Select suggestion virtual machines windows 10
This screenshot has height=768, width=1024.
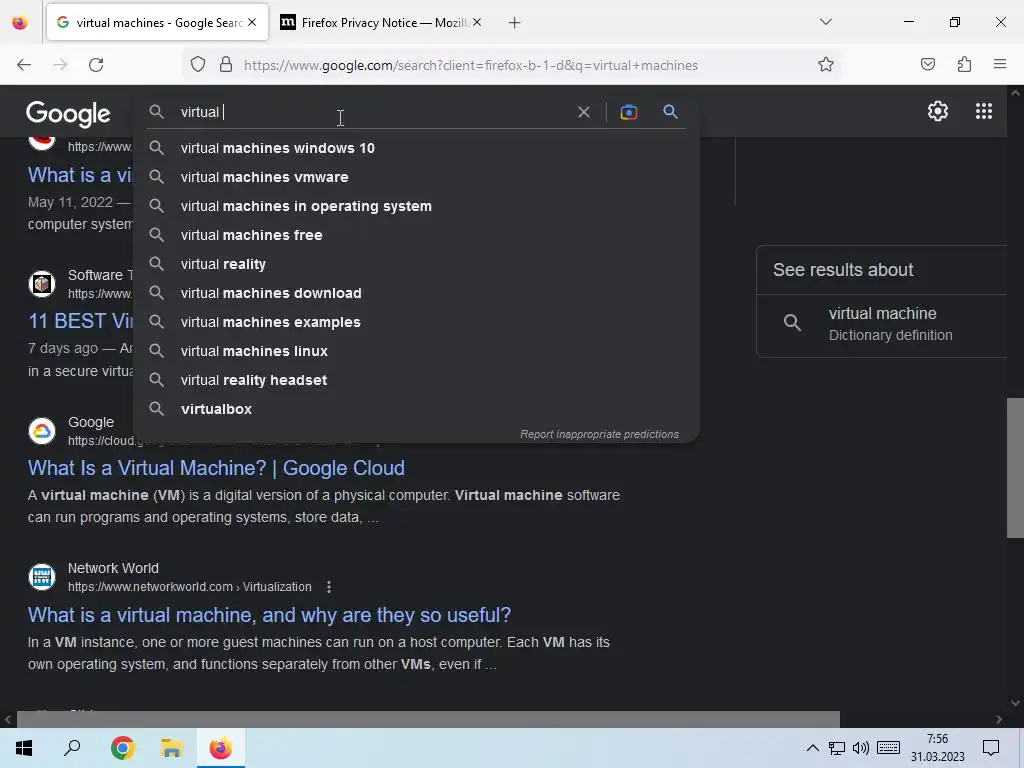coord(416,148)
